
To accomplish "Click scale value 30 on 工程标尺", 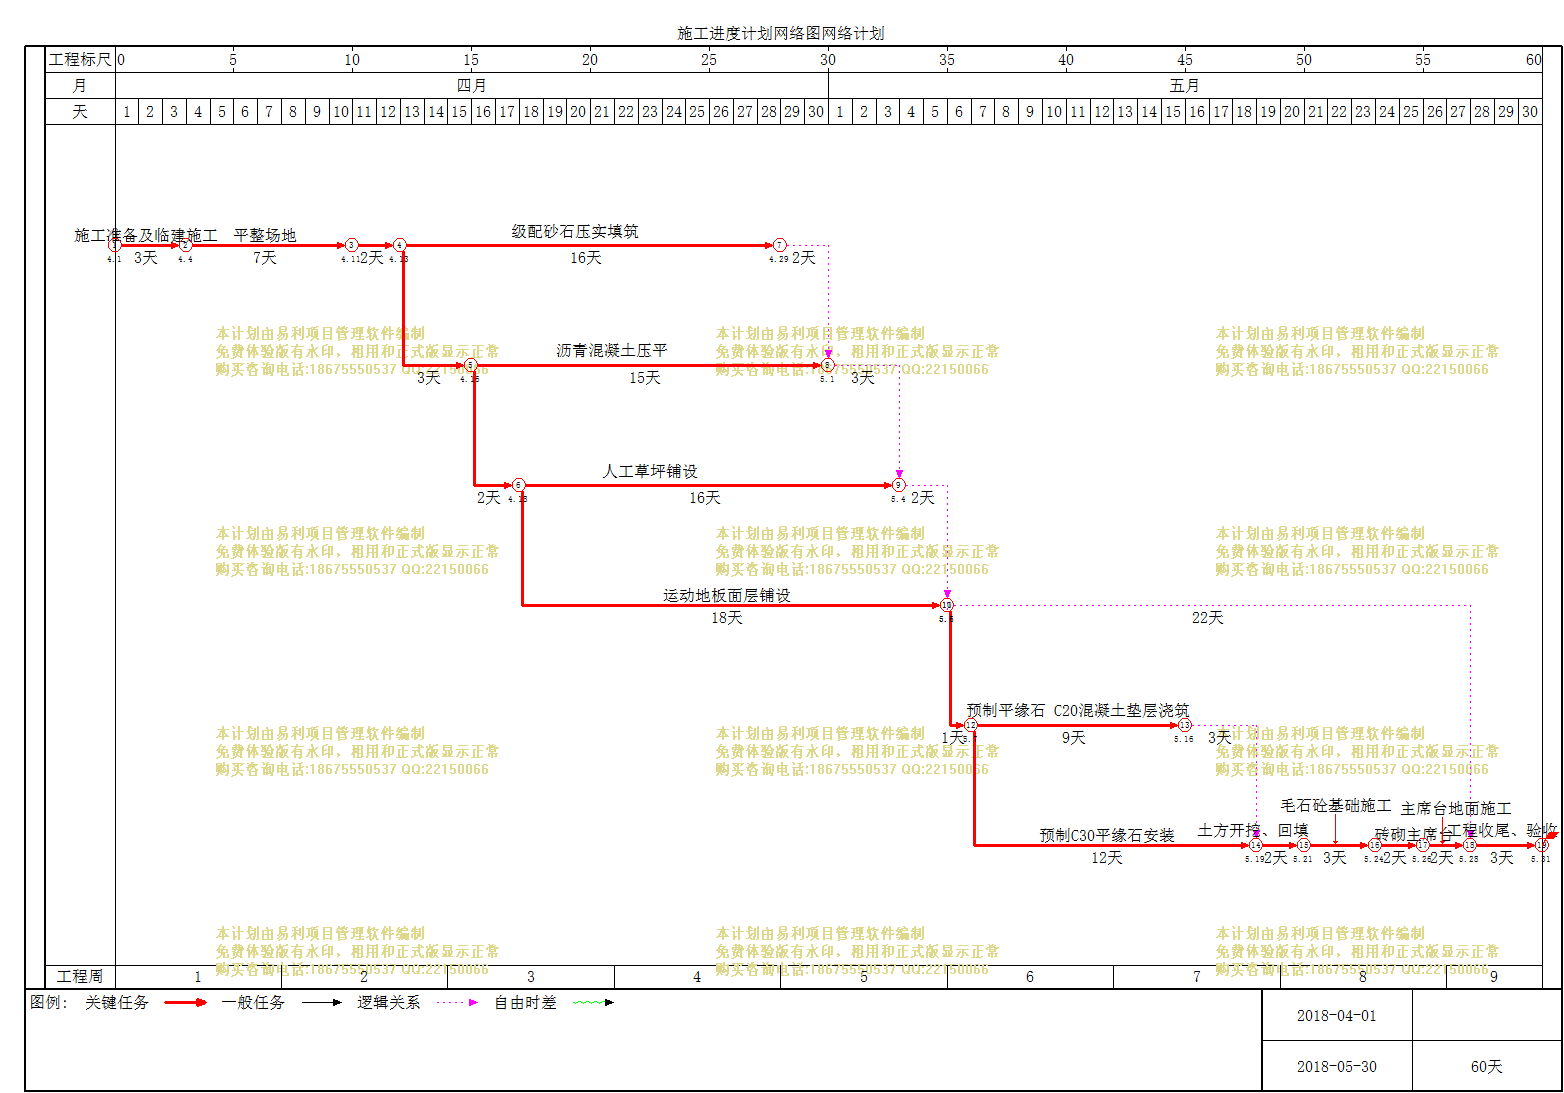I will [x=828, y=60].
